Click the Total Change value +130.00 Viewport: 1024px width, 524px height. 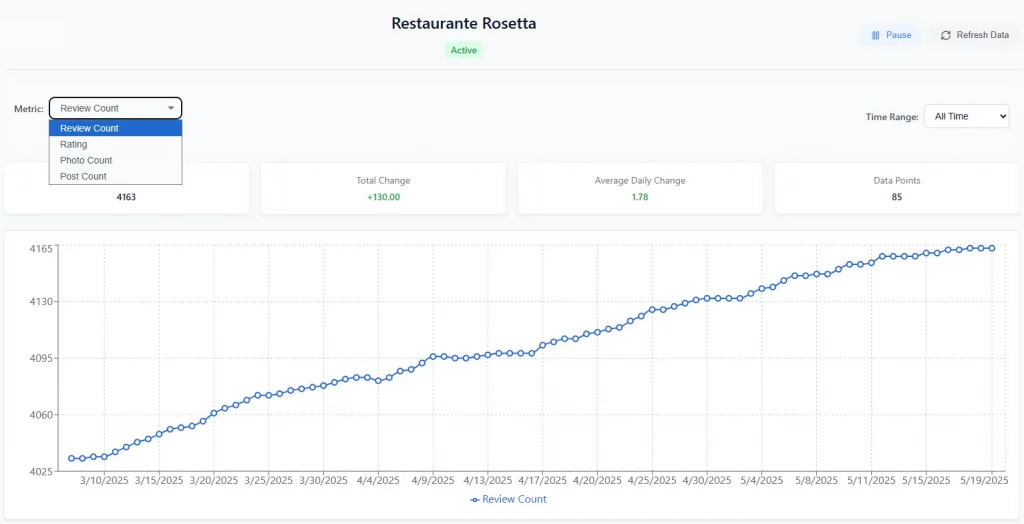[x=383, y=197]
